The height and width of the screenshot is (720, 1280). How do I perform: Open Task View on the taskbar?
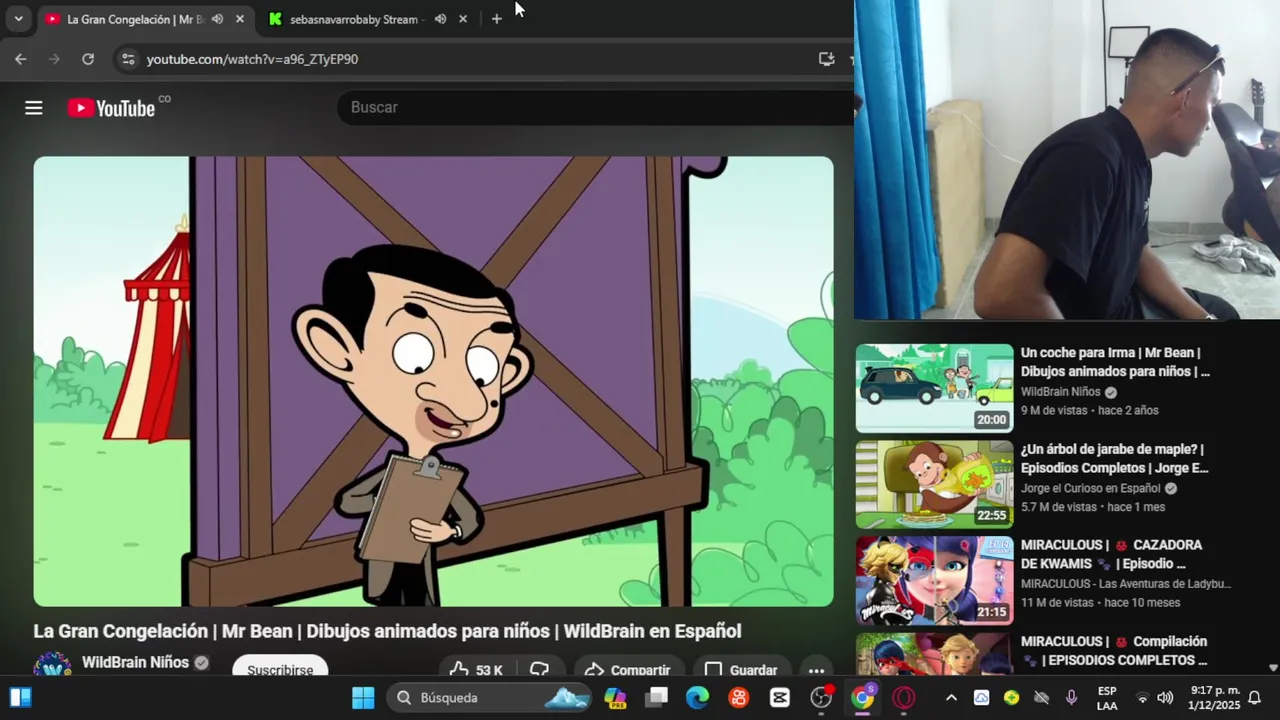[656, 698]
